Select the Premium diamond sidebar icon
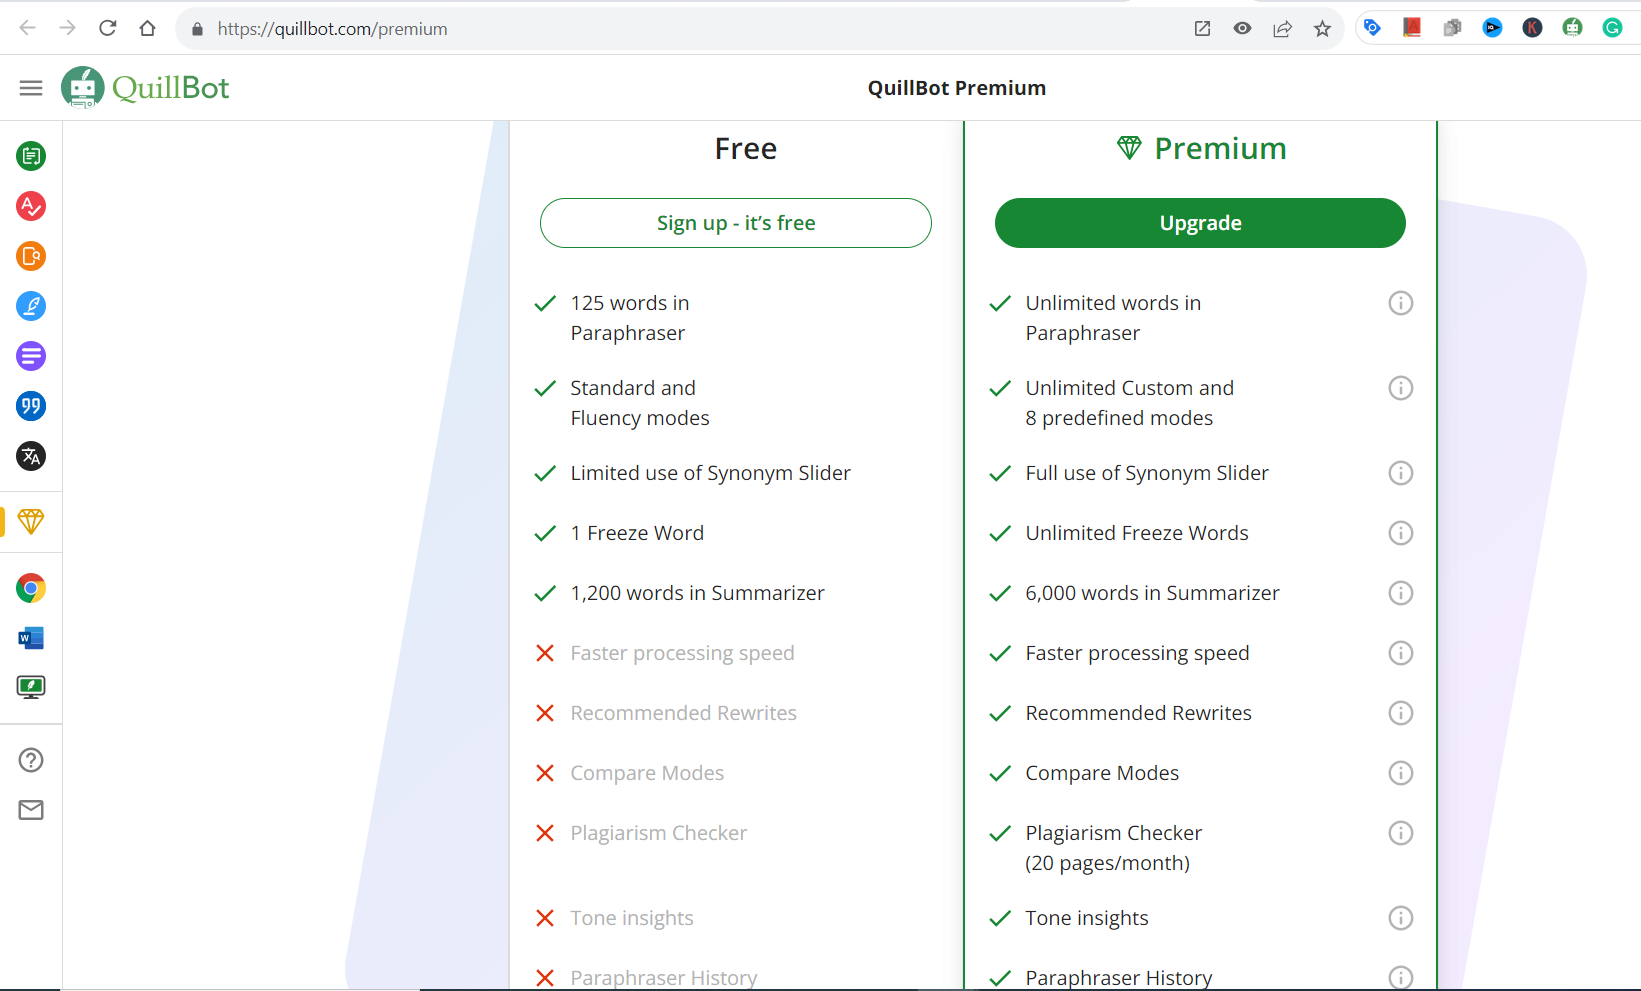 pos(31,521)
